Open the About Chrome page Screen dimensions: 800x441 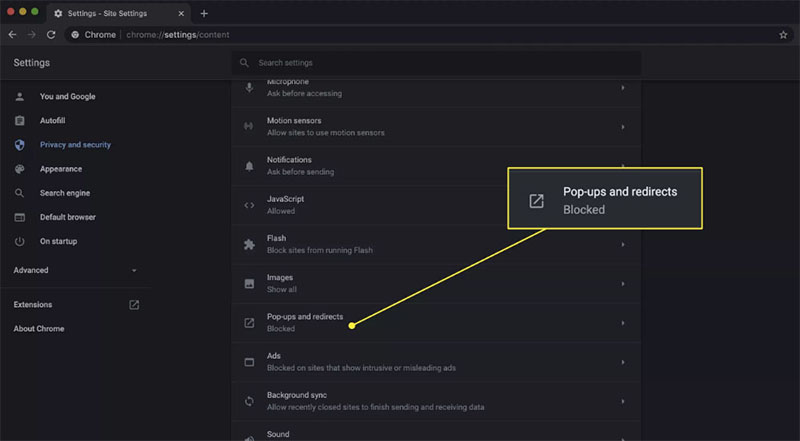tap(39, 329)
